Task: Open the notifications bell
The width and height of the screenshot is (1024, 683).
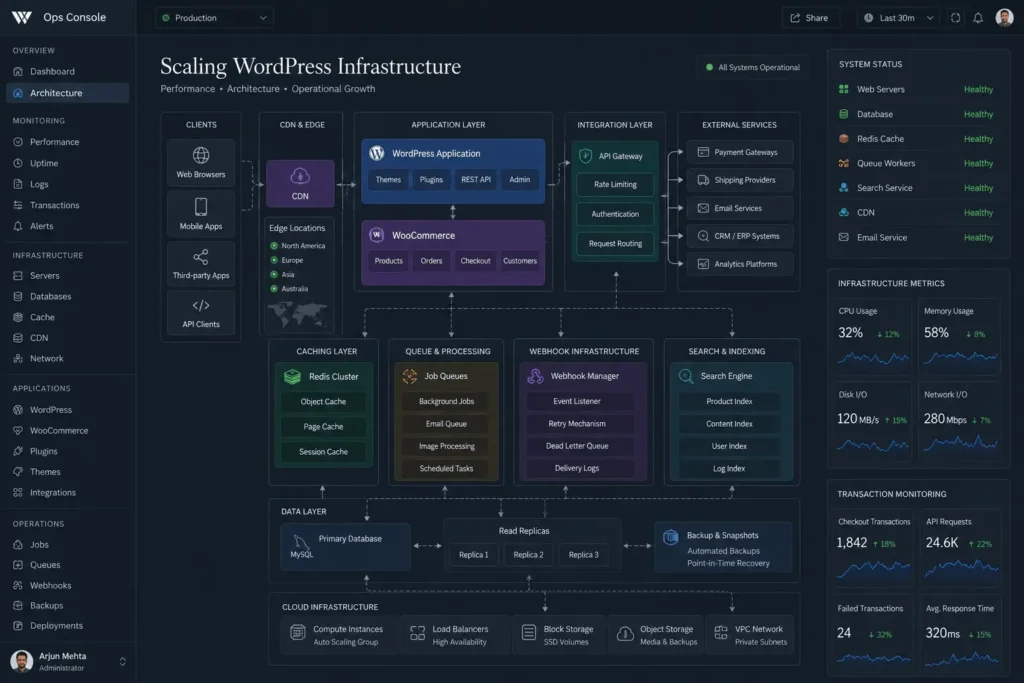Action: [x=978, y=18]
